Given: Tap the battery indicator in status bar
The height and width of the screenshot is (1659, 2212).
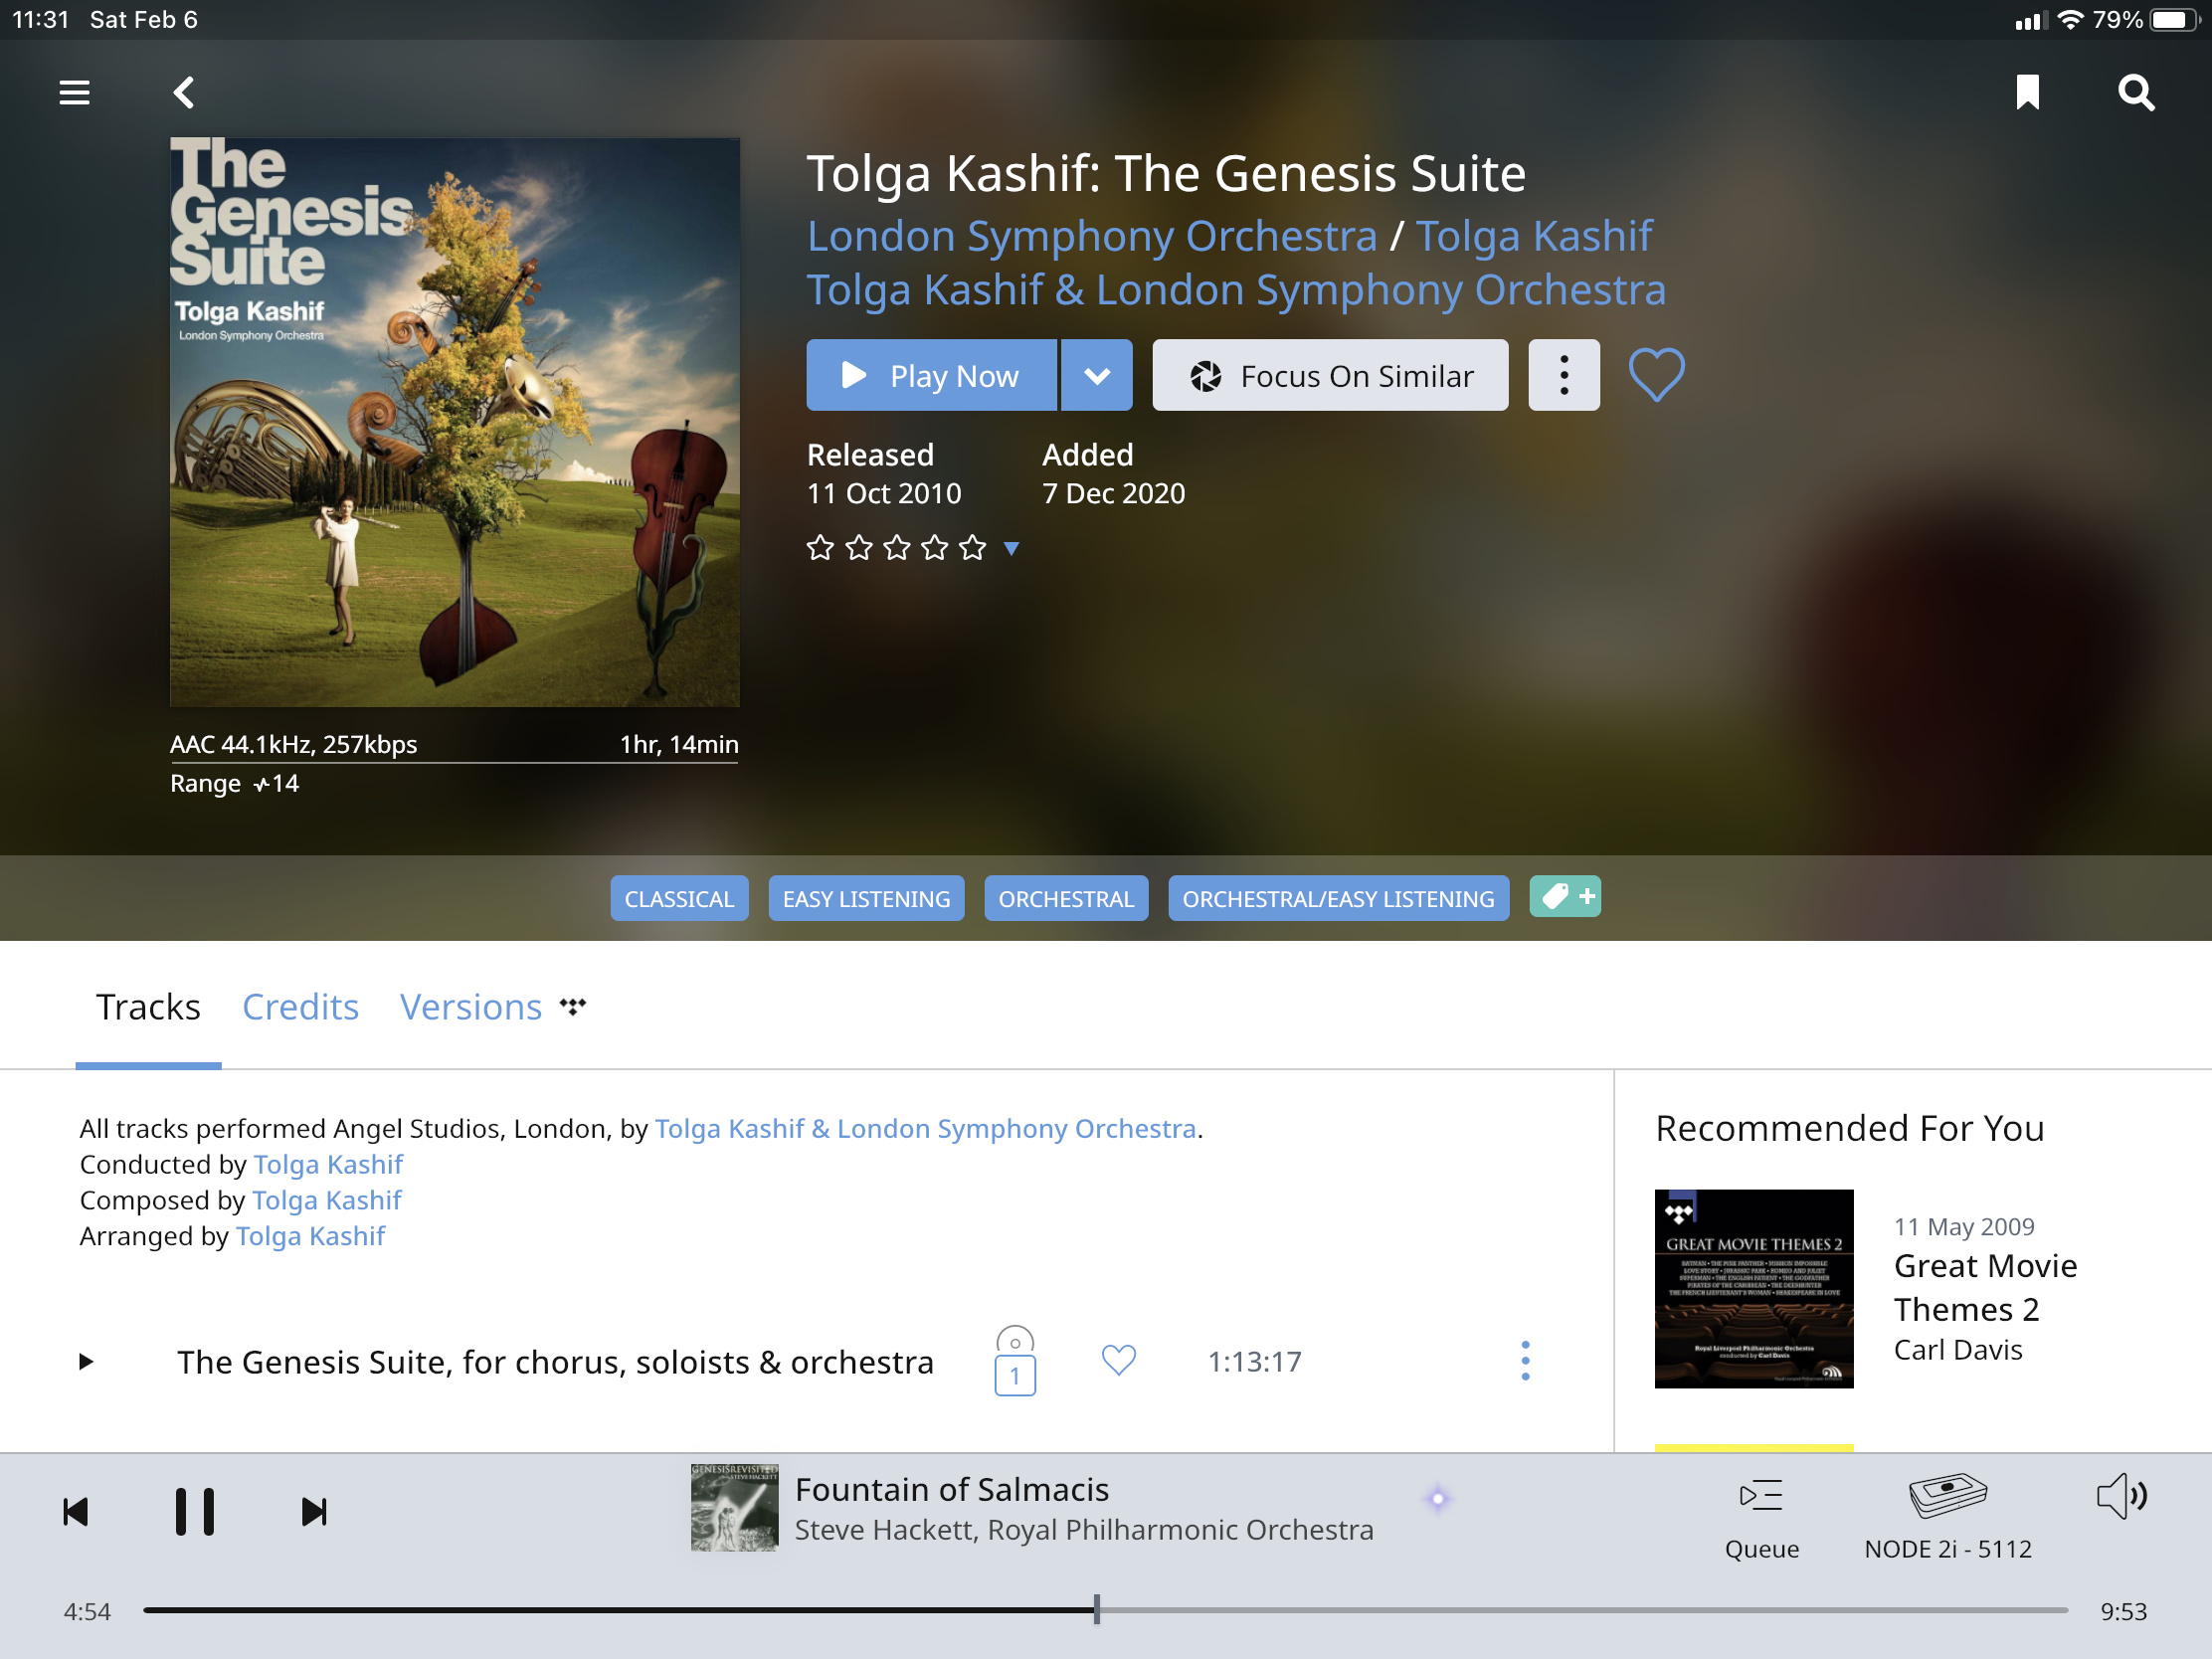Looking at the screenshot, I should pos(2174,20).
